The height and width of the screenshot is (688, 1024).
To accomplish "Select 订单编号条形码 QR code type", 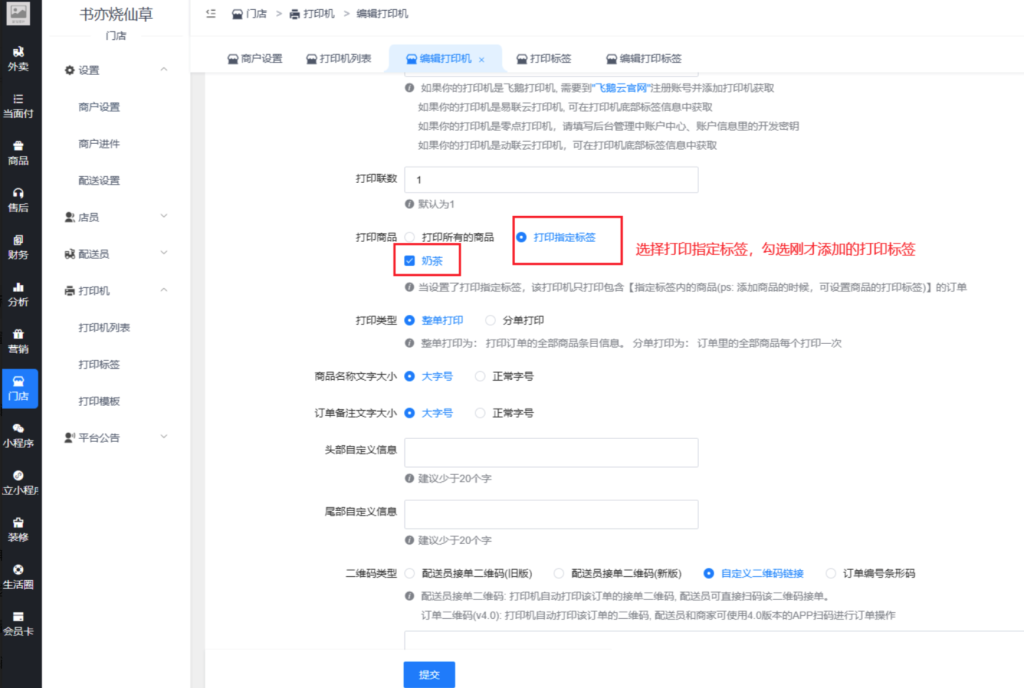I will [x=831, y=574].
